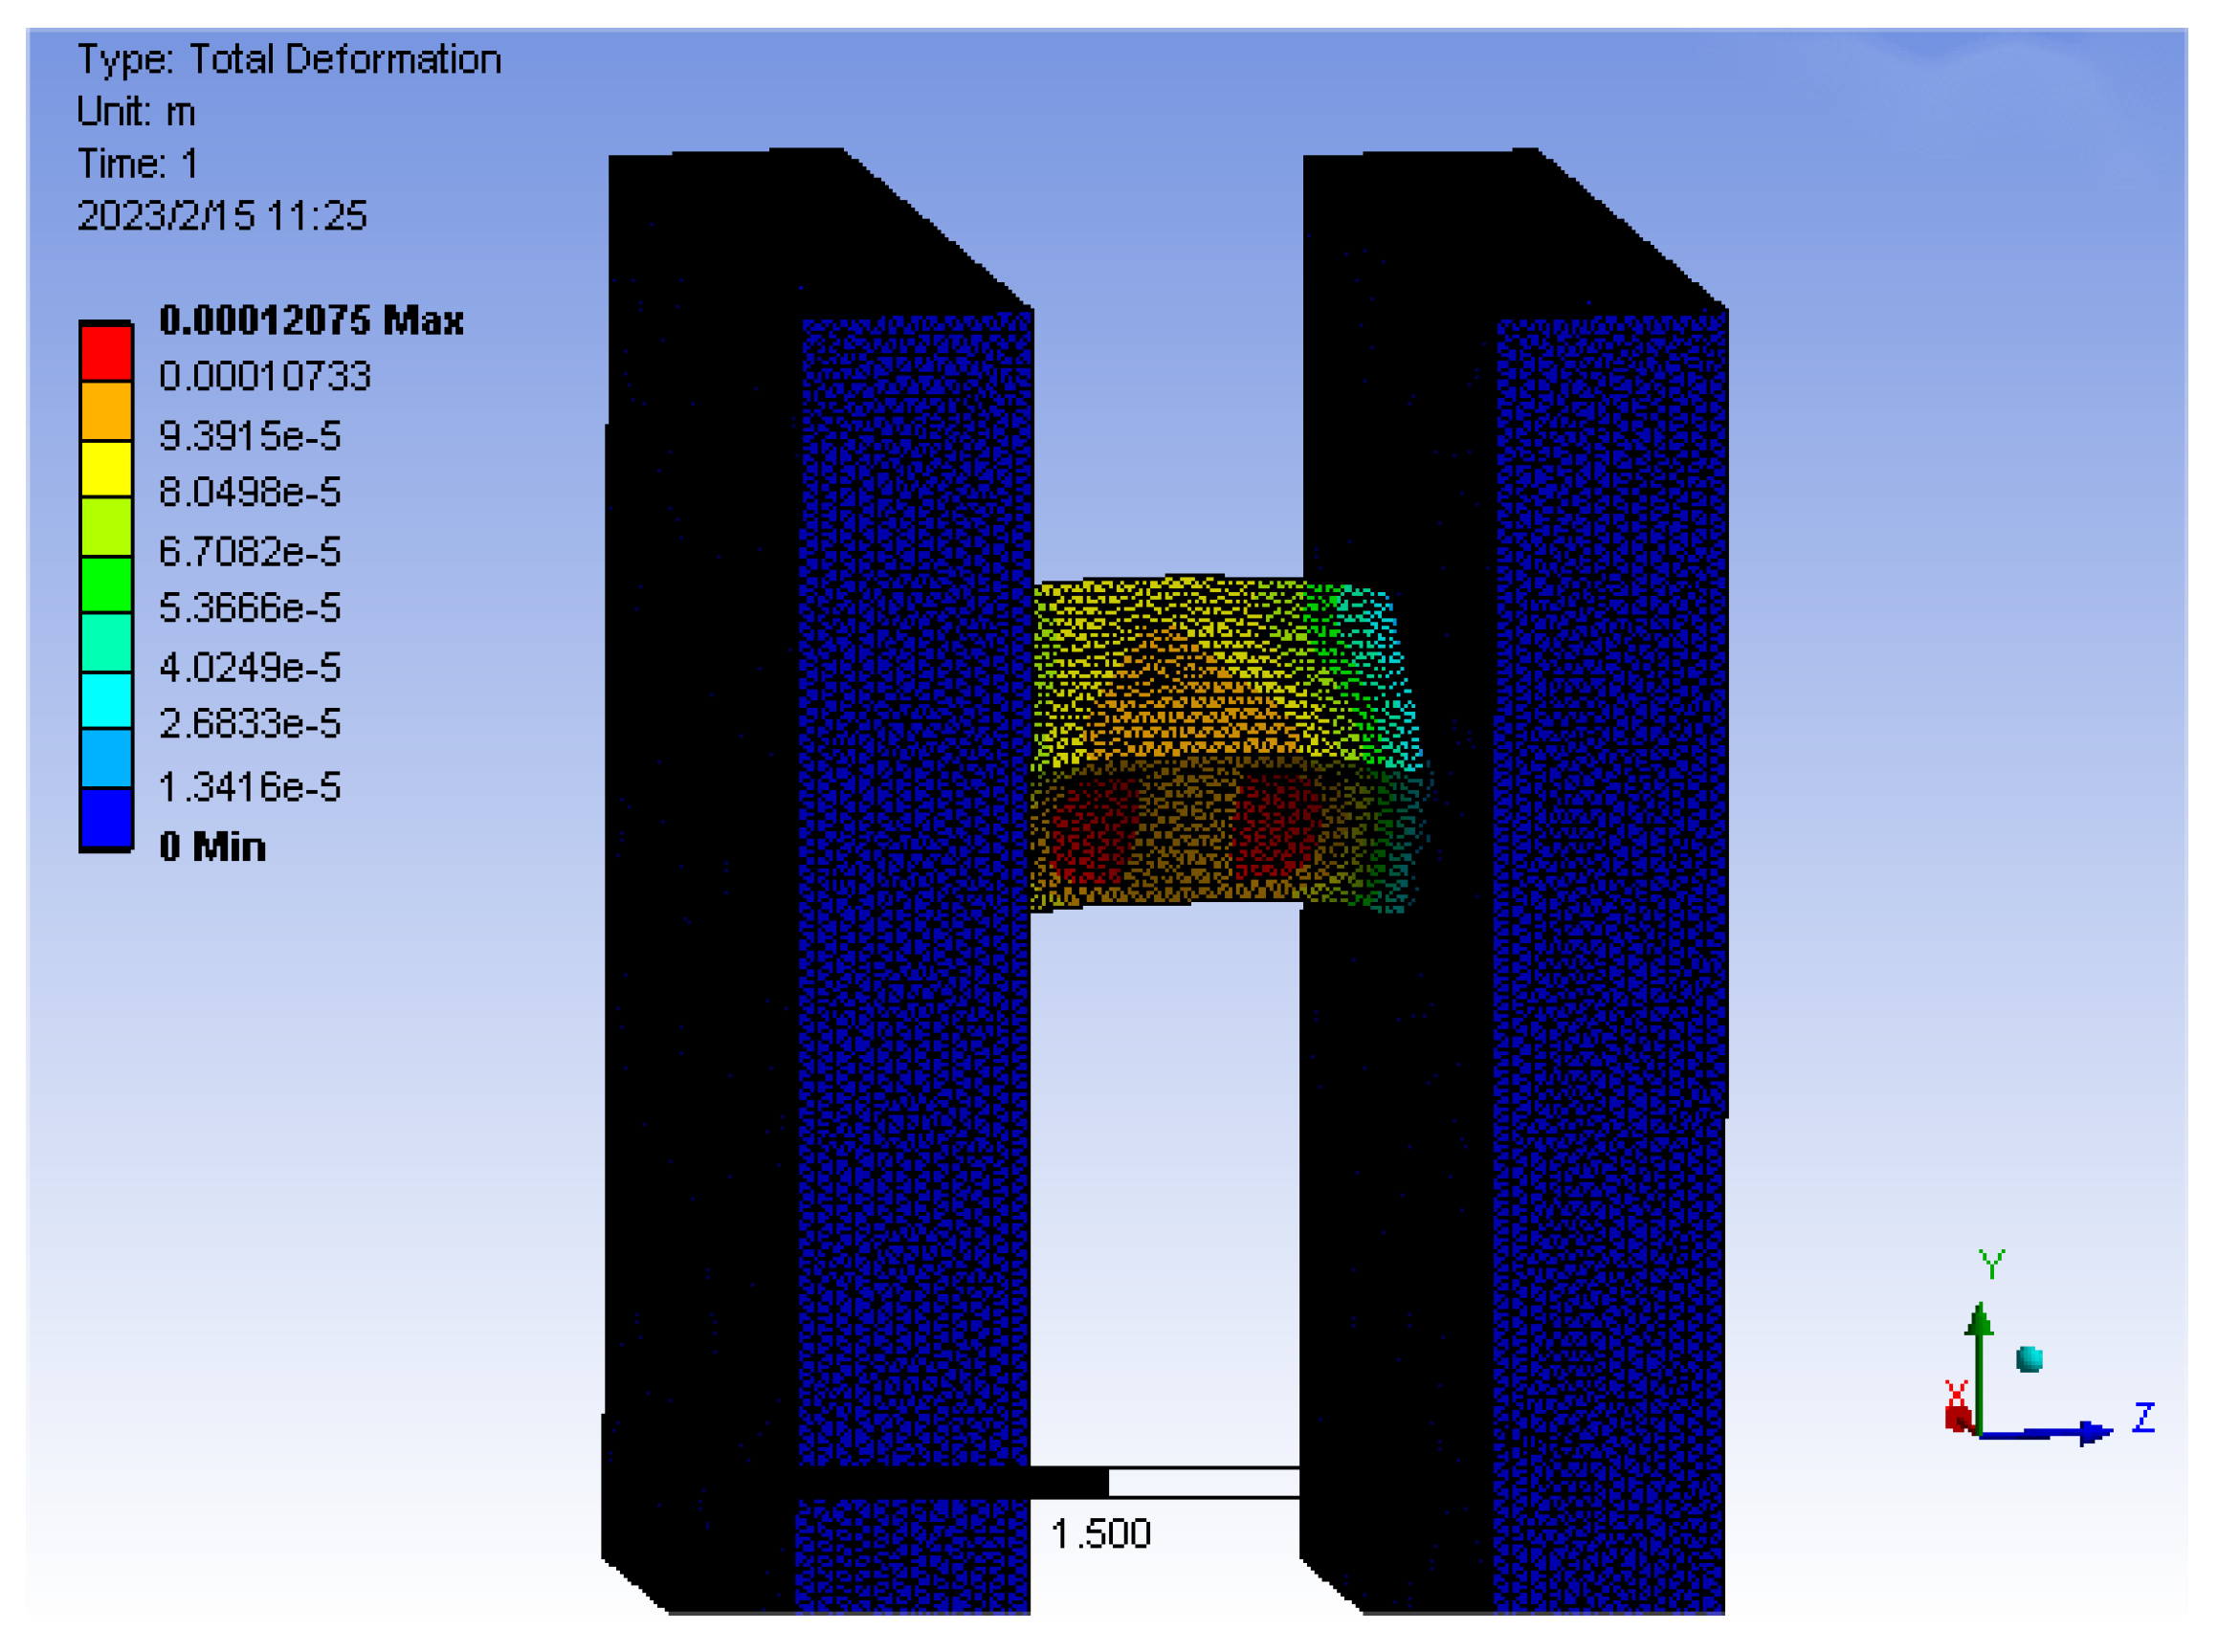
Task: Click the 6.7082e-5 legend value
Action: coord(250,552)
